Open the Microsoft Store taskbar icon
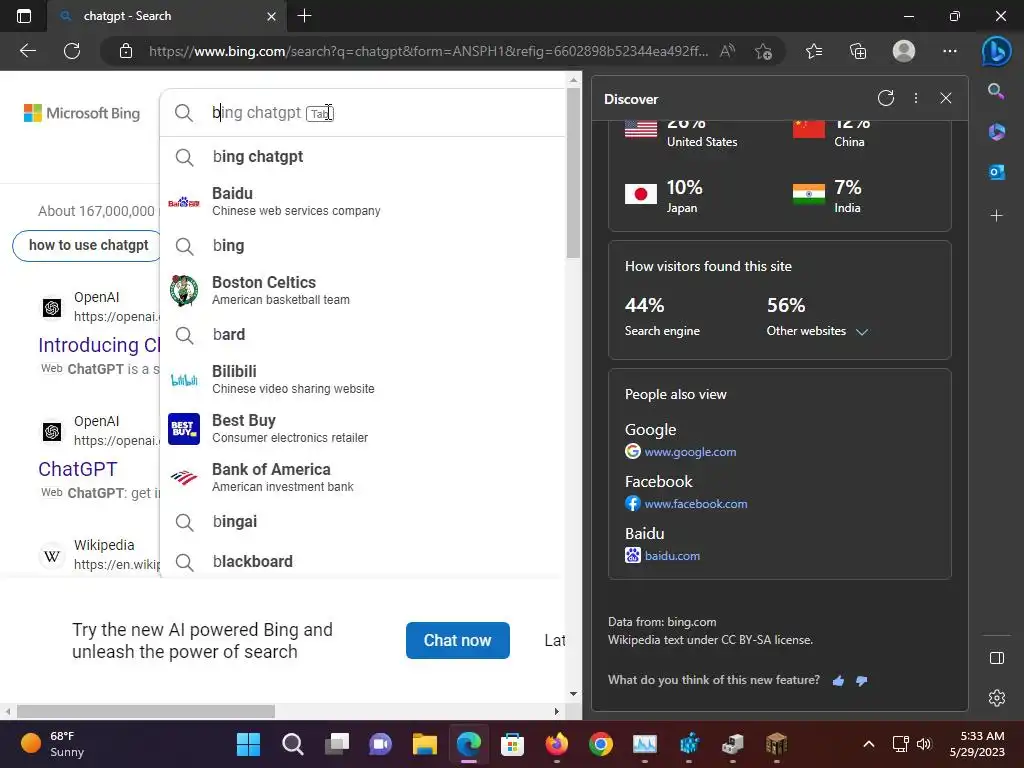Image resolution: width=1024 pixels, height=768 pixels. click(513, 744)
